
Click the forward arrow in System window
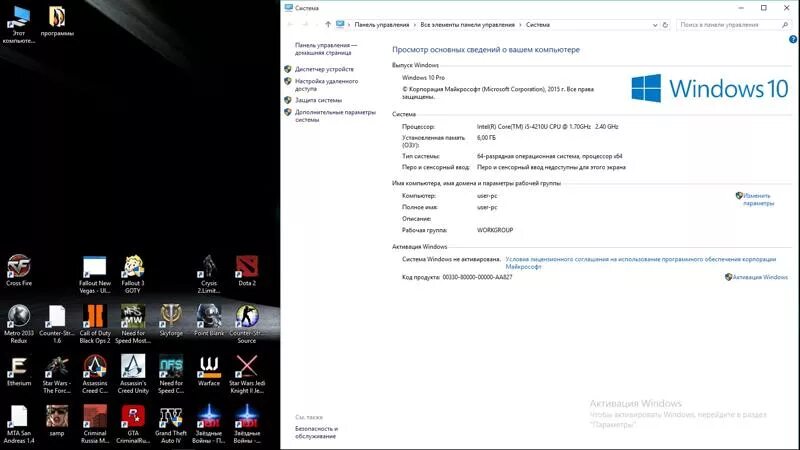pos(305,24)
